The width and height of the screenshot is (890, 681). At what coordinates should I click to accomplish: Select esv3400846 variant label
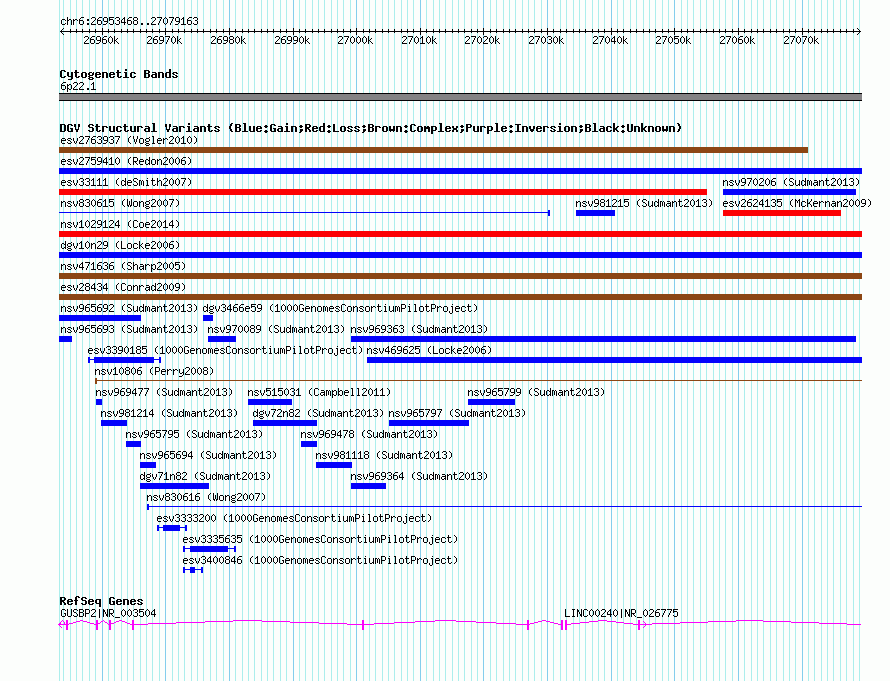click(x=320, y=560)
